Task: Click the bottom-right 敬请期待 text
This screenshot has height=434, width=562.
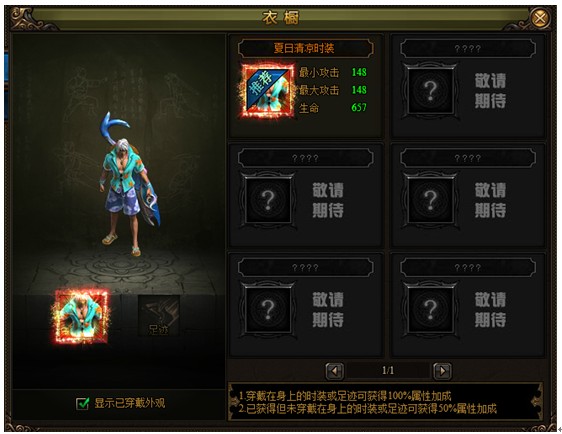Action: tap(490, 309)
